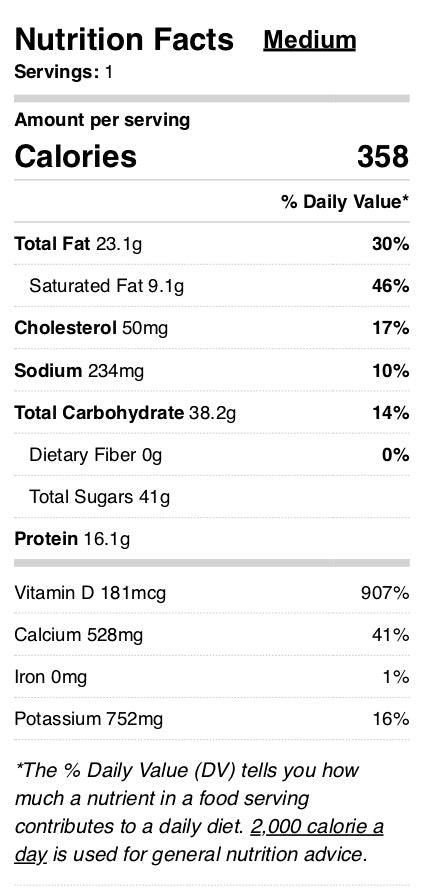The height and width of the screenshot is (888, 423).
Task: Click the Servings: 1 label
Action: pos(63,72)
